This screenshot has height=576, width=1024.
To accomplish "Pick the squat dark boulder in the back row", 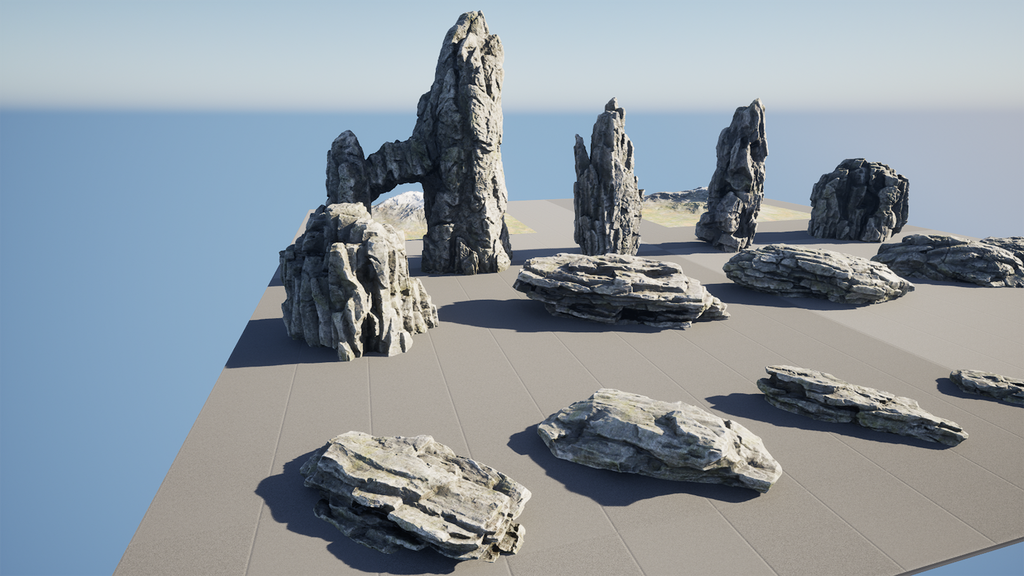I will [858, 200].
